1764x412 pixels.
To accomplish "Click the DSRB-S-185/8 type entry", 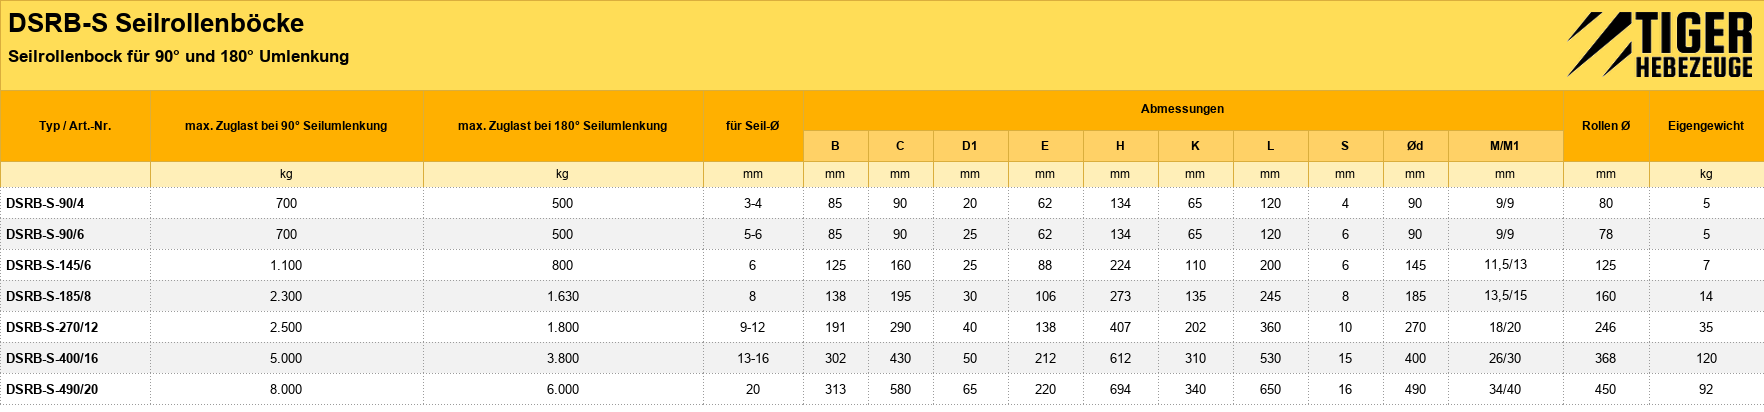I will [48, 296].
